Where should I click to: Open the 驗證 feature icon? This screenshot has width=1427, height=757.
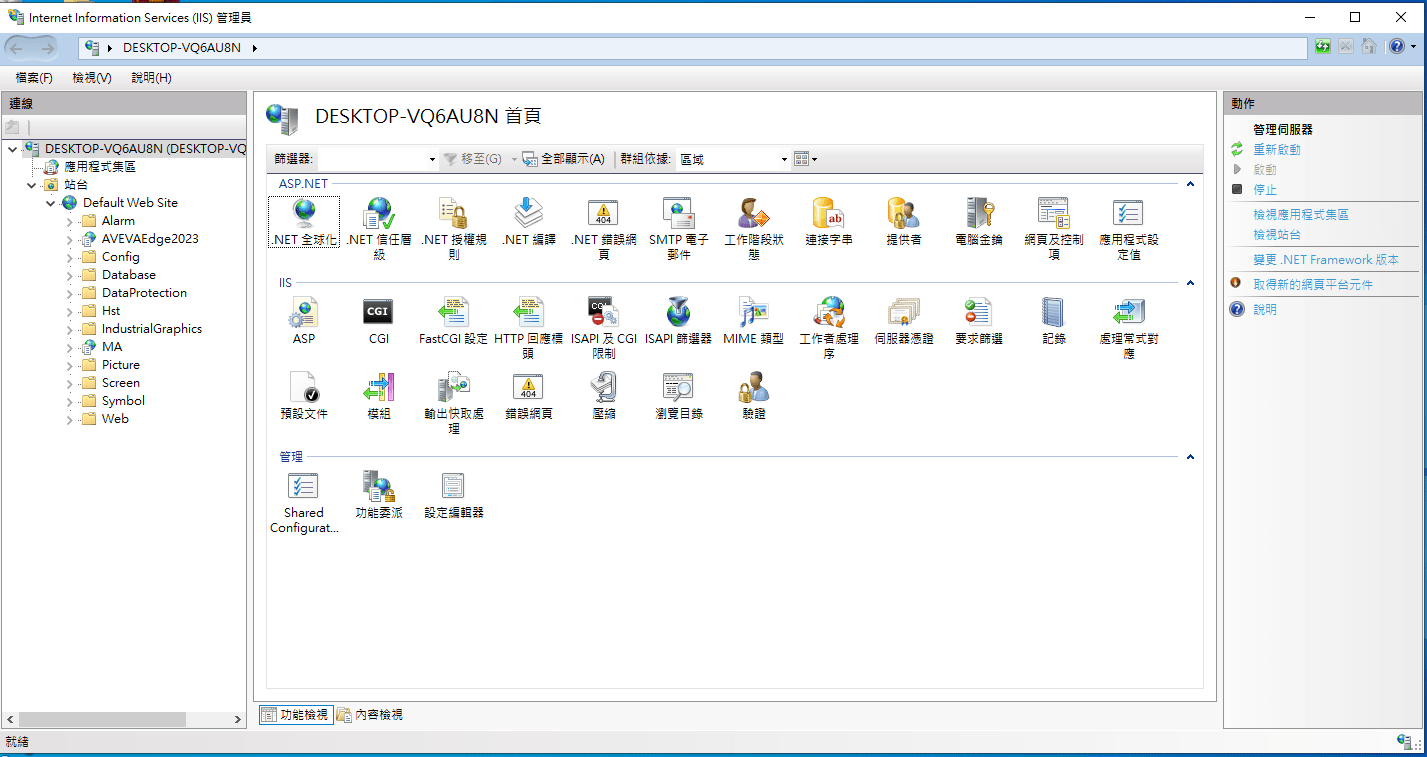click(754, 395)
